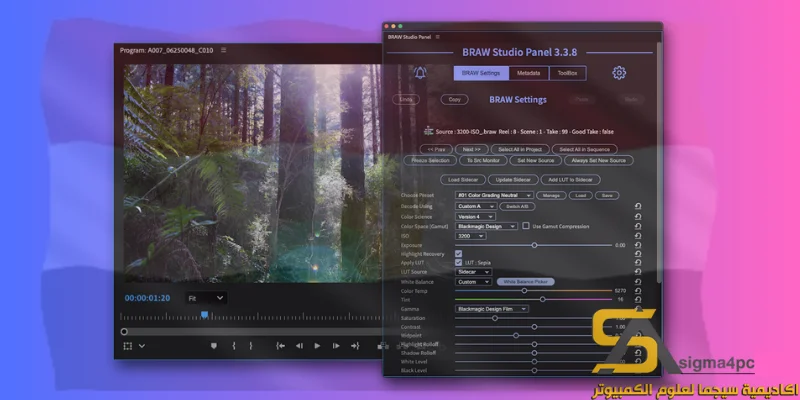800x400 pixels.
Task: Reset the ISO value
Action: [638, 236]
